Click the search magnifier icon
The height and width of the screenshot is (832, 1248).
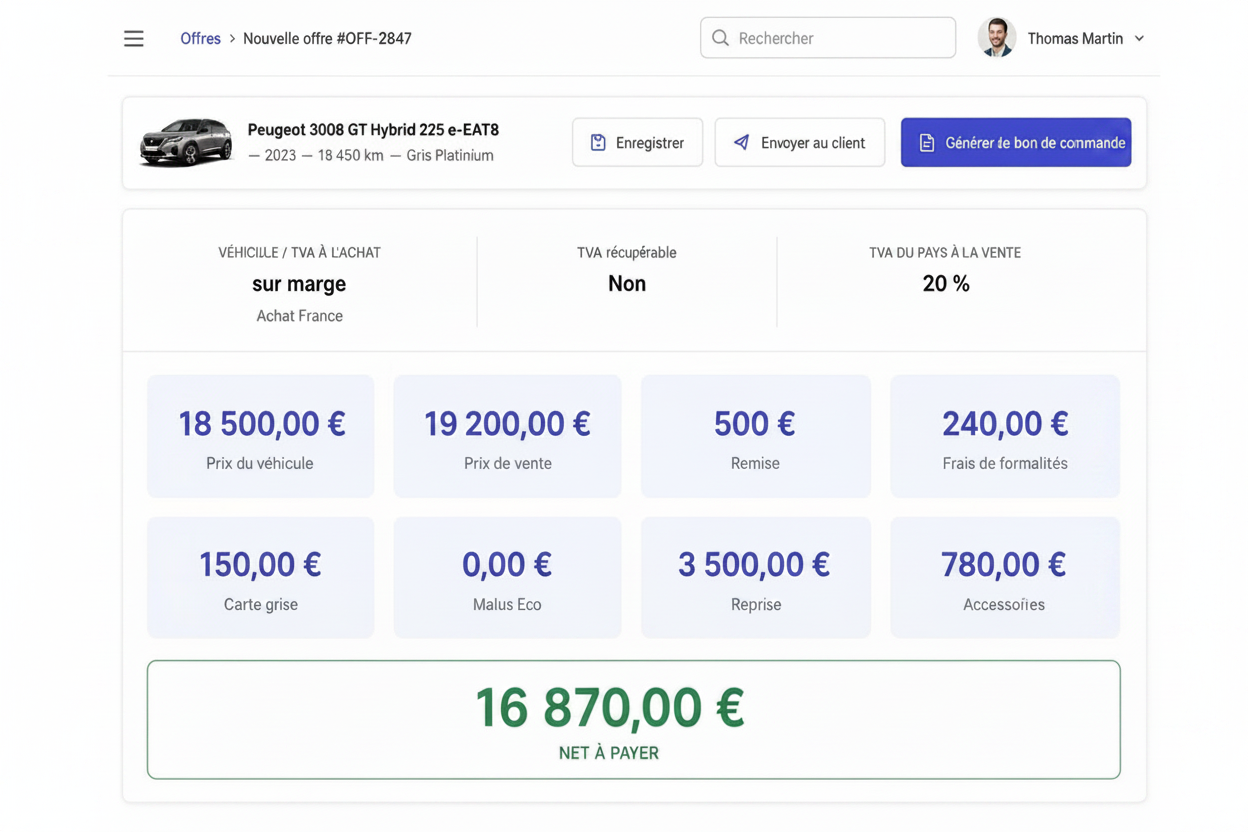click(x=720, y=38)
